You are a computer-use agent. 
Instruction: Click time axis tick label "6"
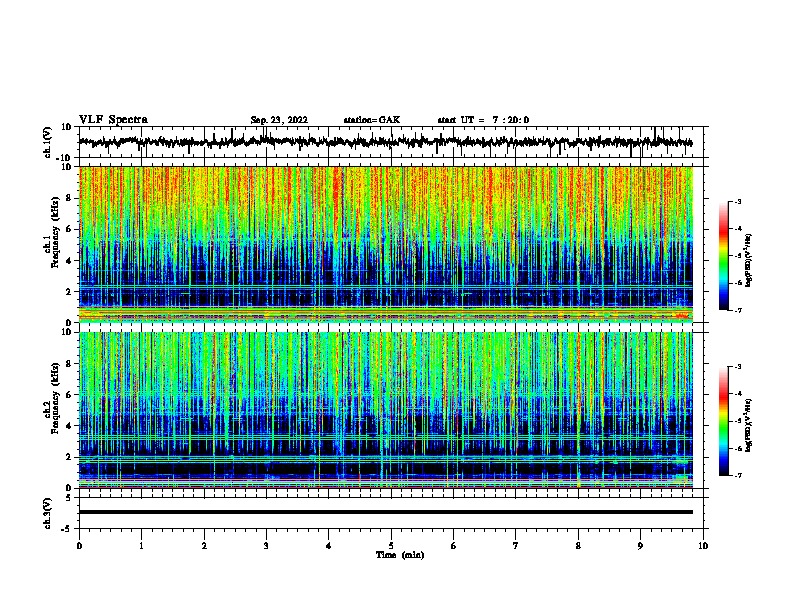(454, 545)
